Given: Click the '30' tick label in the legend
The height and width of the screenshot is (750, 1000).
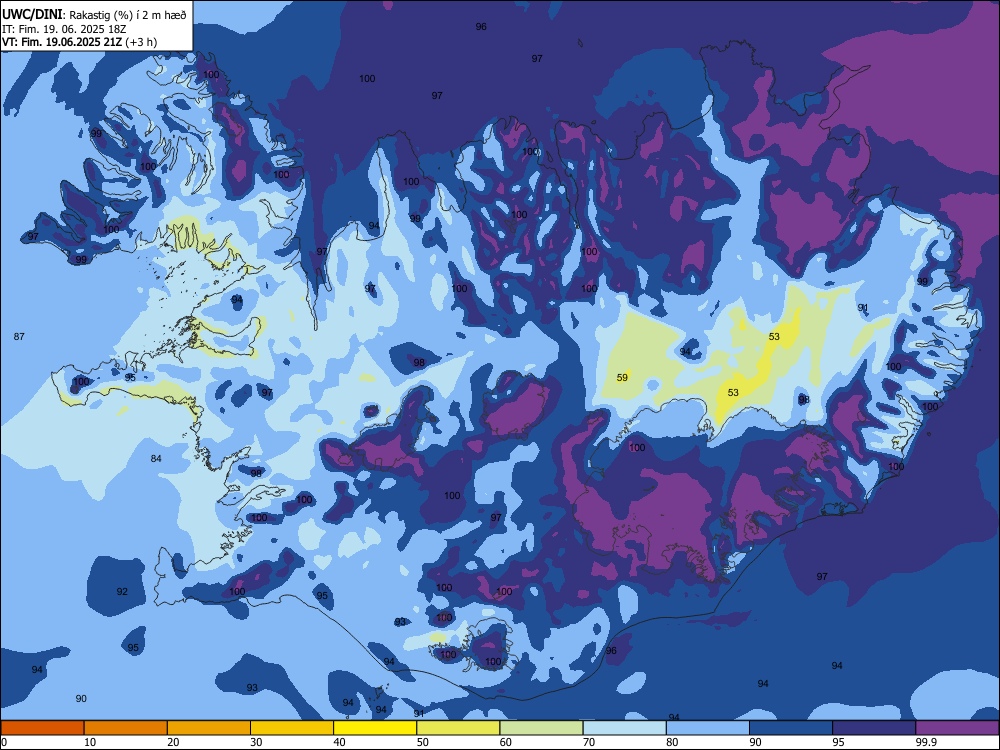Looking at the screenshot, I should tap(256, 742).
